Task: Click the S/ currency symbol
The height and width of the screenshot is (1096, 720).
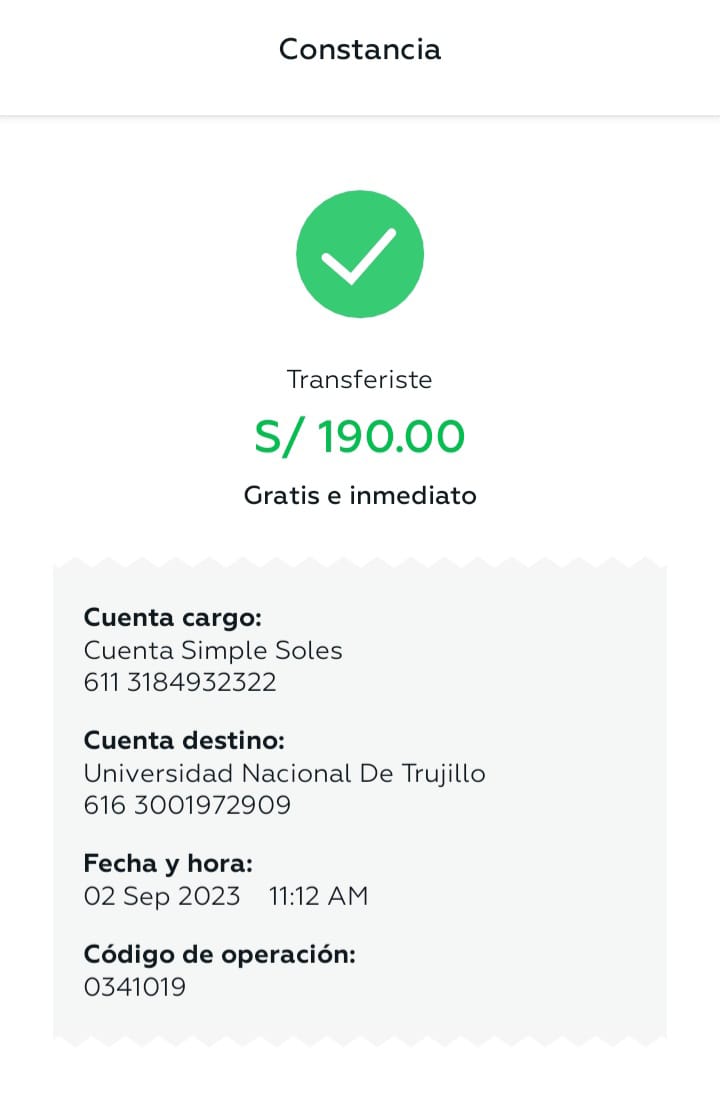Action: pos(280,437)
